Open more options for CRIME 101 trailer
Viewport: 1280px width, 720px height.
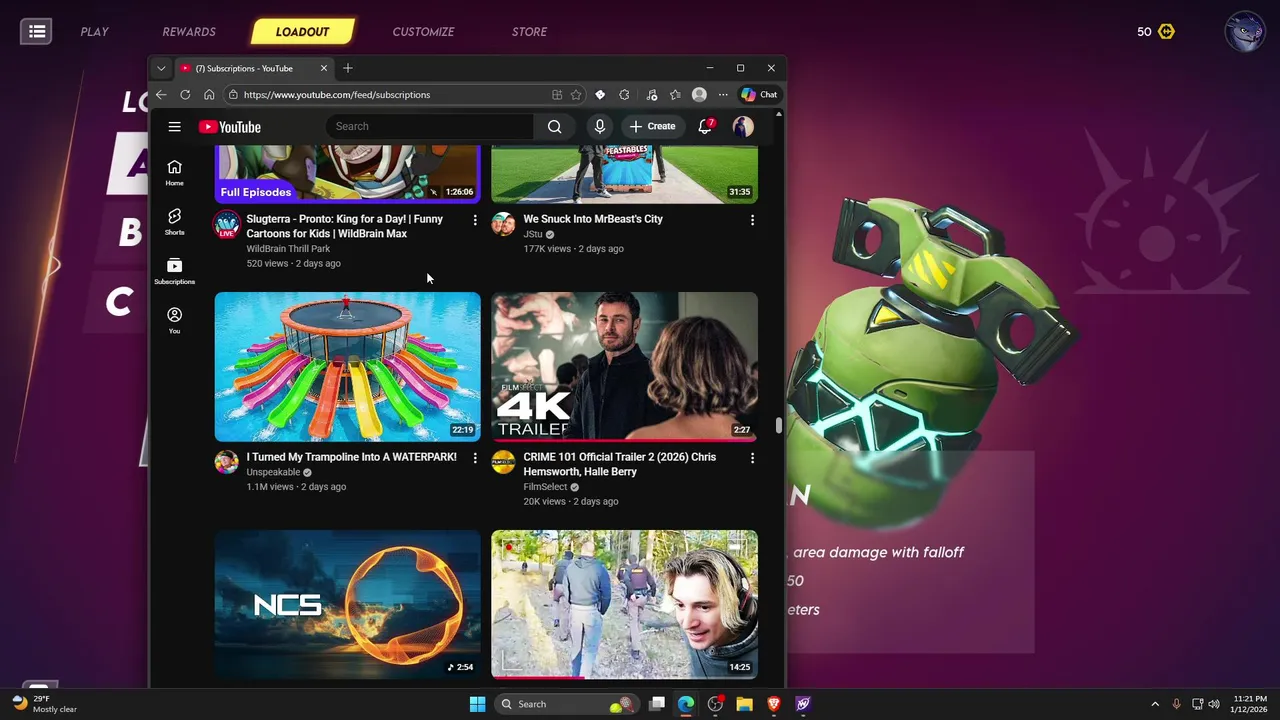pos(752,458)
